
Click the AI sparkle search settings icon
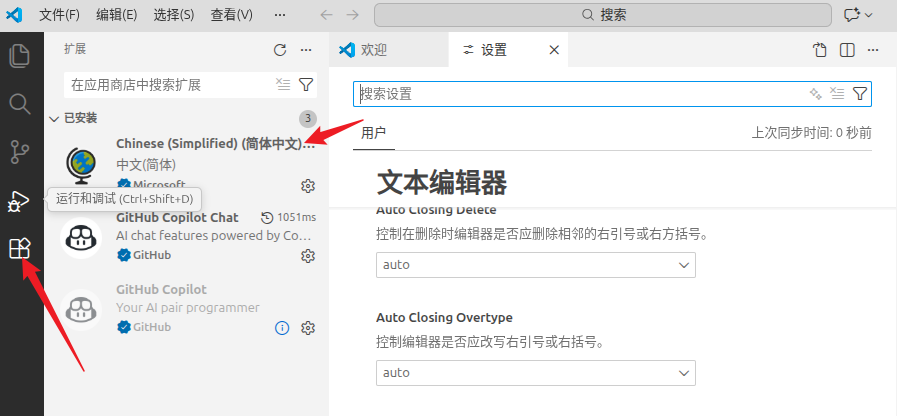click(x=815, y=94)
